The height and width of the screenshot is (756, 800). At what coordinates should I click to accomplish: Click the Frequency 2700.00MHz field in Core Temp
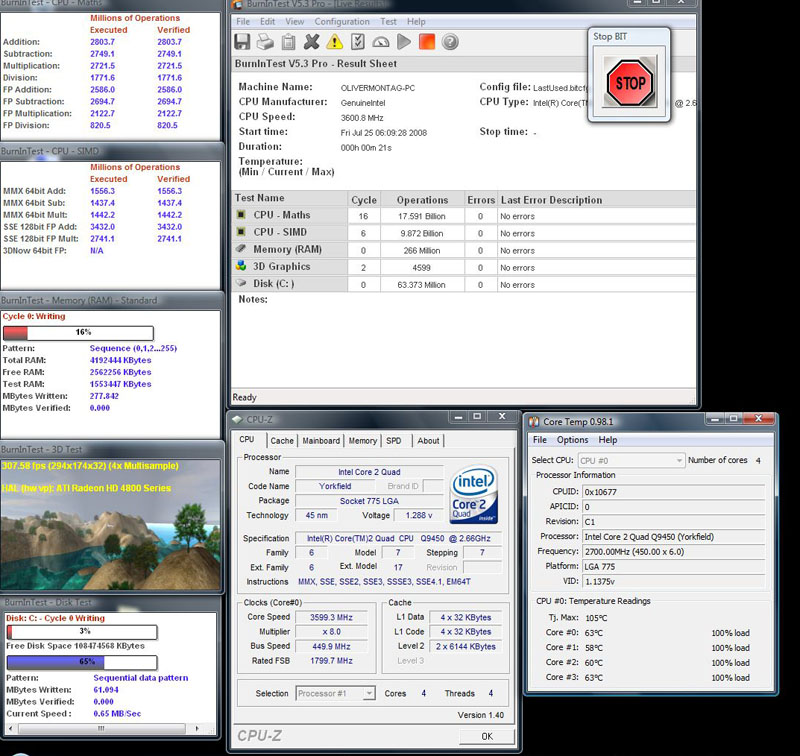[x=673, y=552]
